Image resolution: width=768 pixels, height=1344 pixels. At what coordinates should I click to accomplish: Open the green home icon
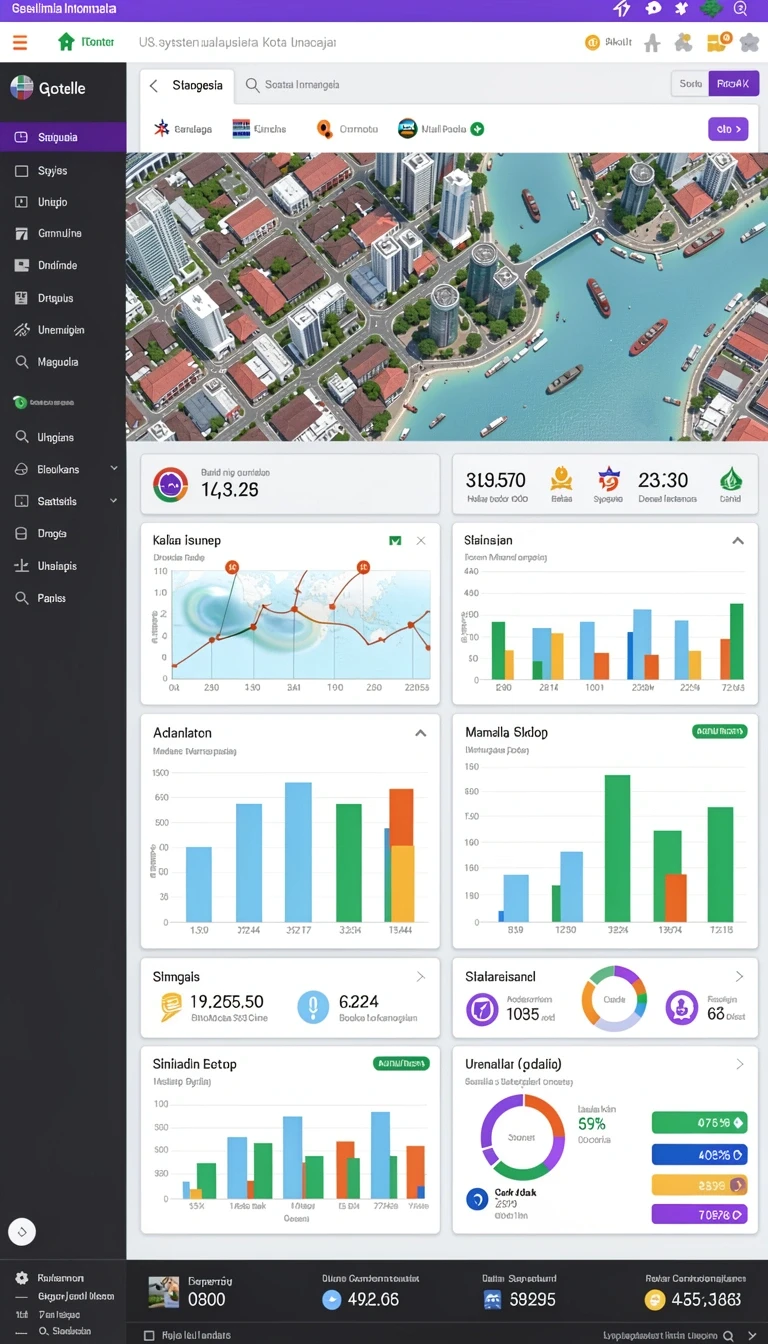tap(66, 42)
